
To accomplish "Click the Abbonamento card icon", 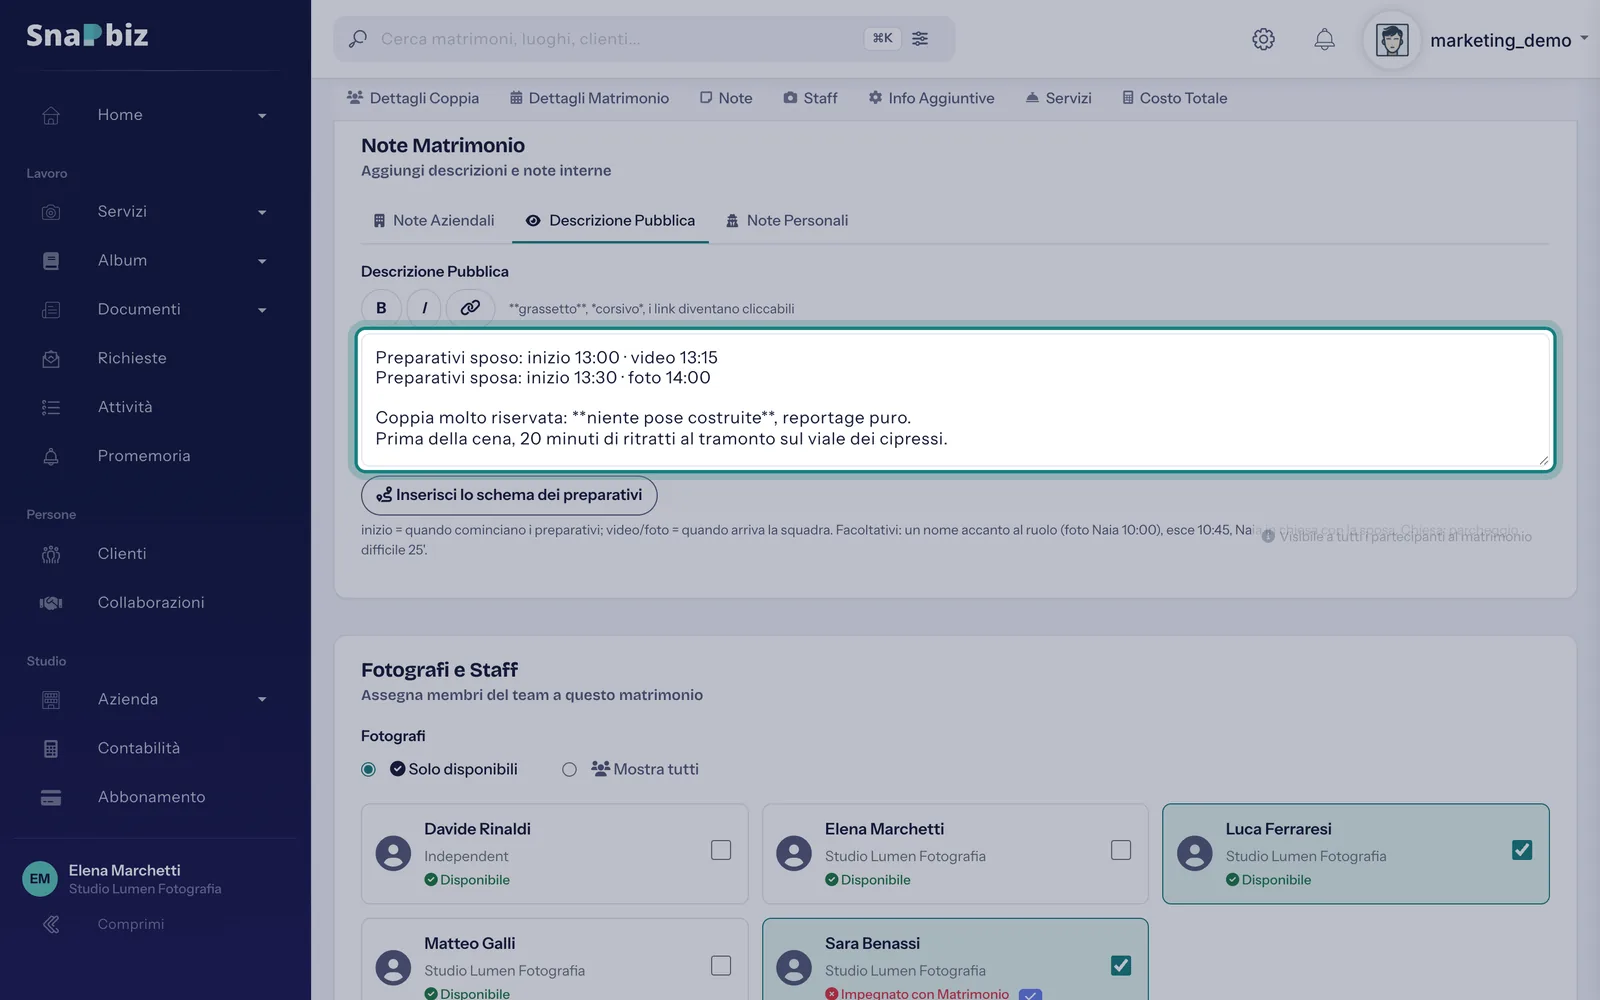I will tap(51, 798).
